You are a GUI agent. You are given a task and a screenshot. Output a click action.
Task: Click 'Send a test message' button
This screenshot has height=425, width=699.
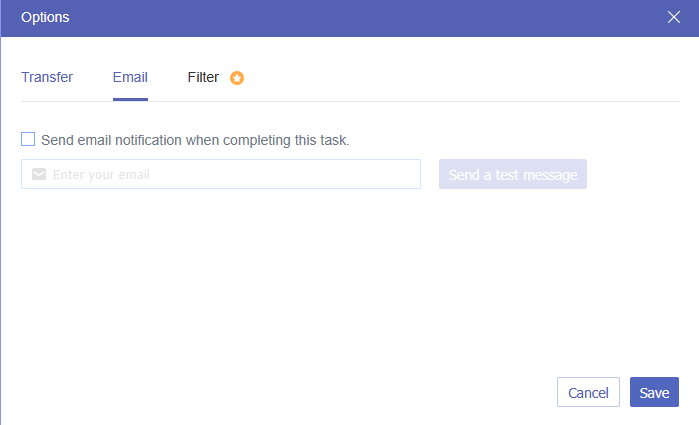(513, 174)
